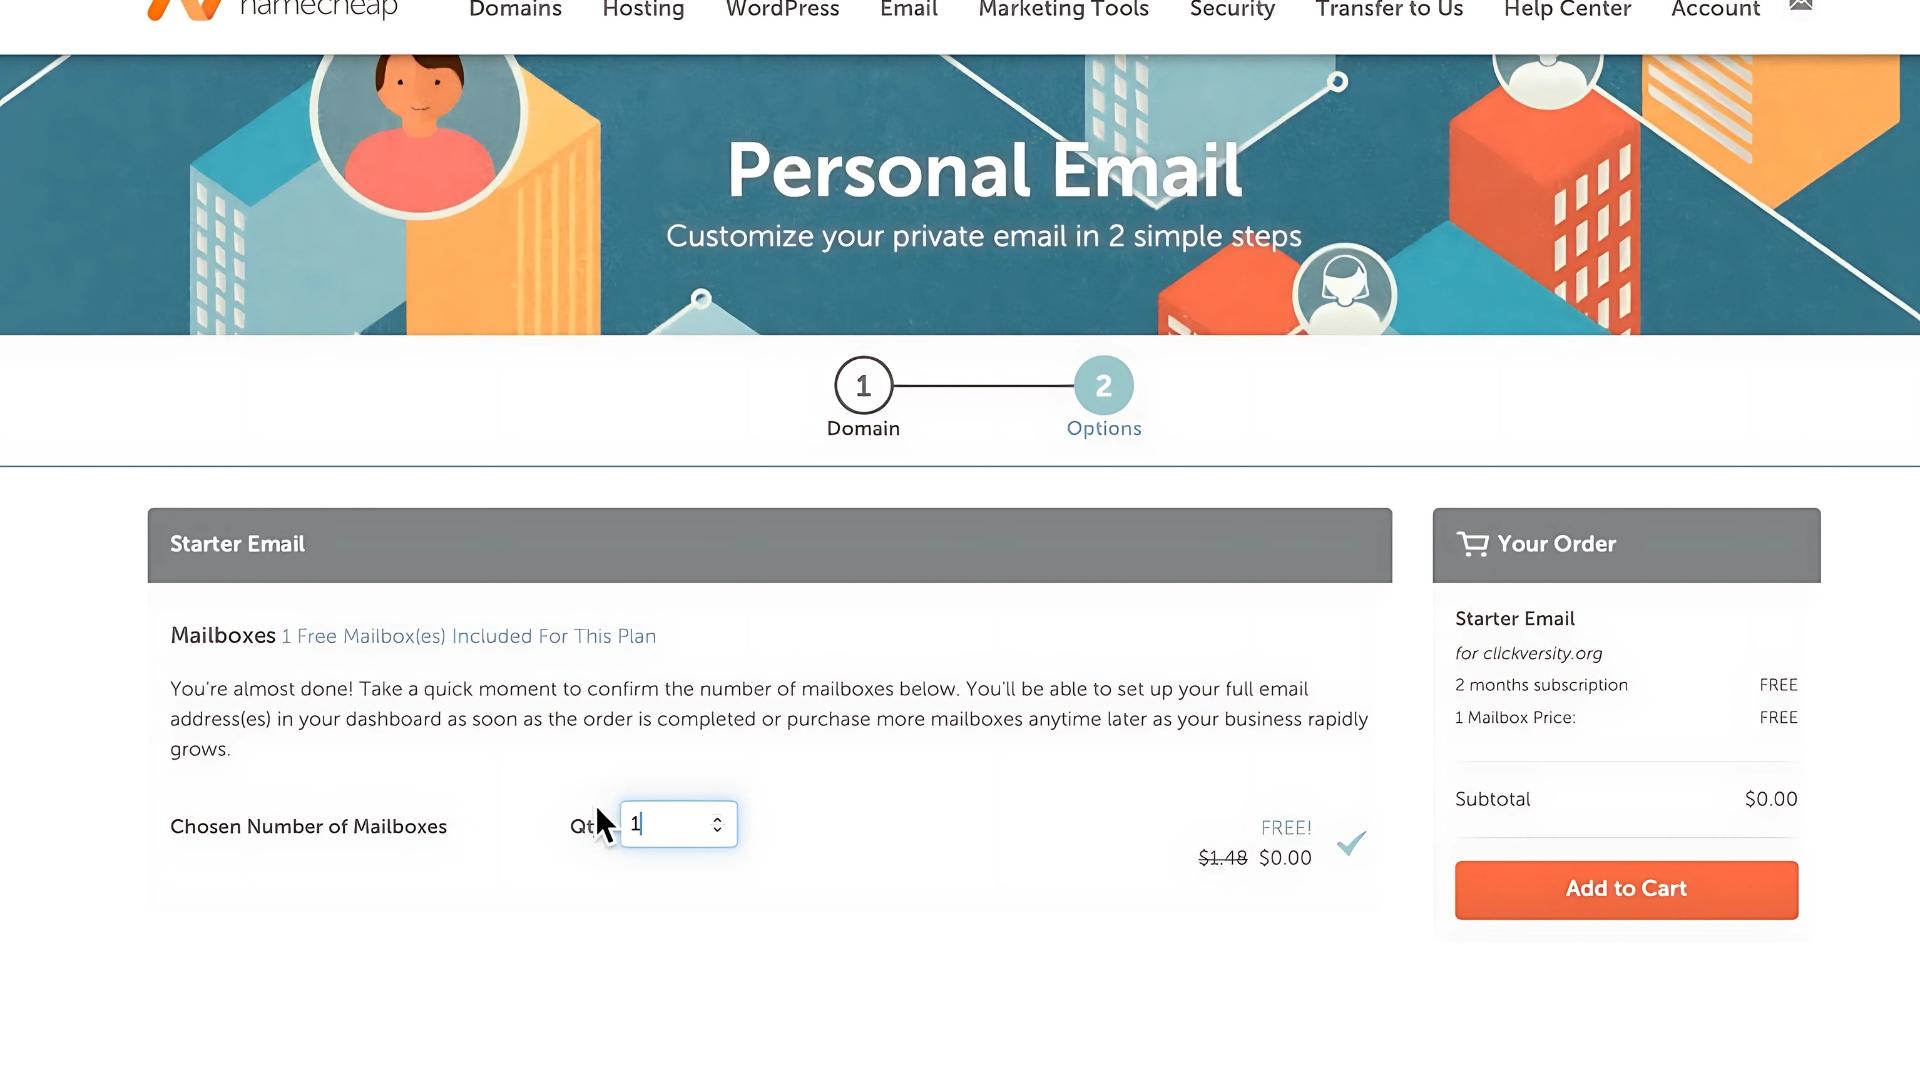The image size is (1920, 1080).
Task: Open the Email menu
Action: point(909,10)
